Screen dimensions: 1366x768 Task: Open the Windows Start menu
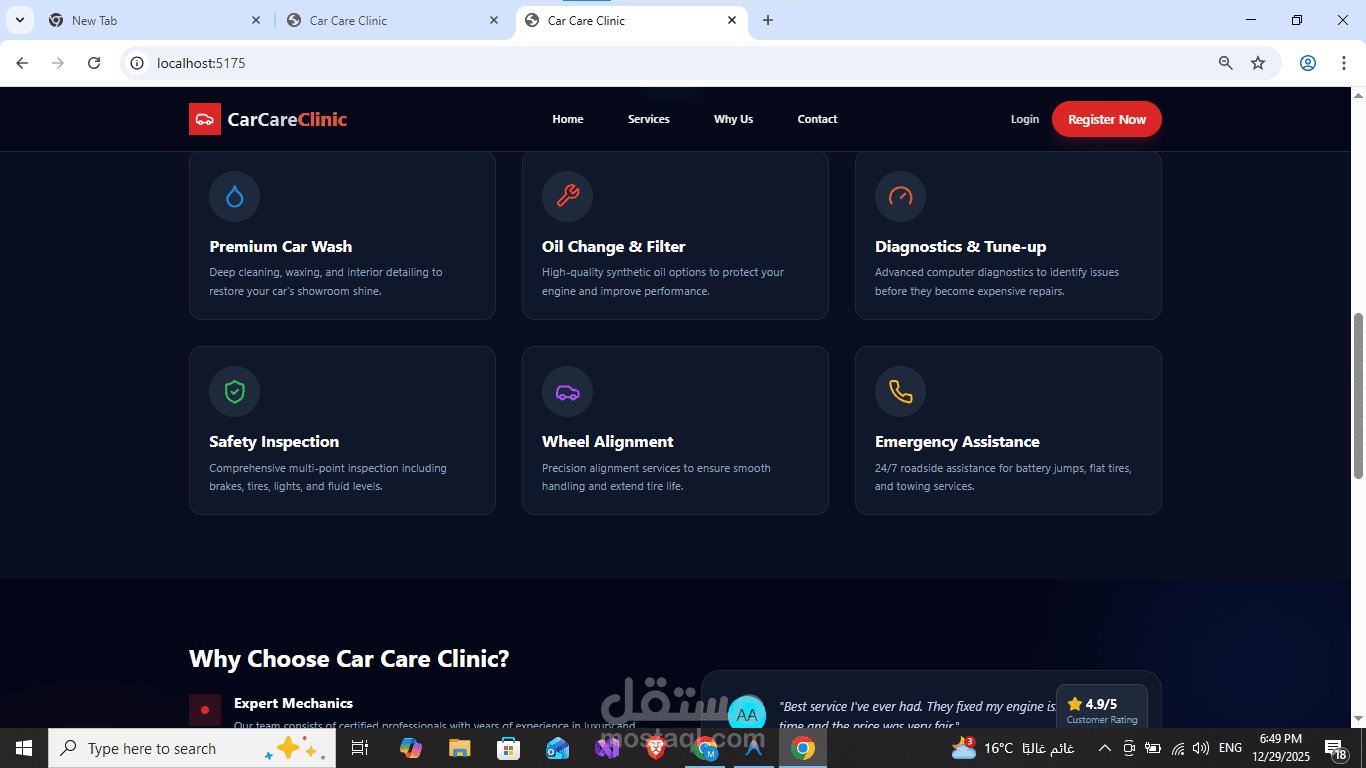tap(24, 748)
